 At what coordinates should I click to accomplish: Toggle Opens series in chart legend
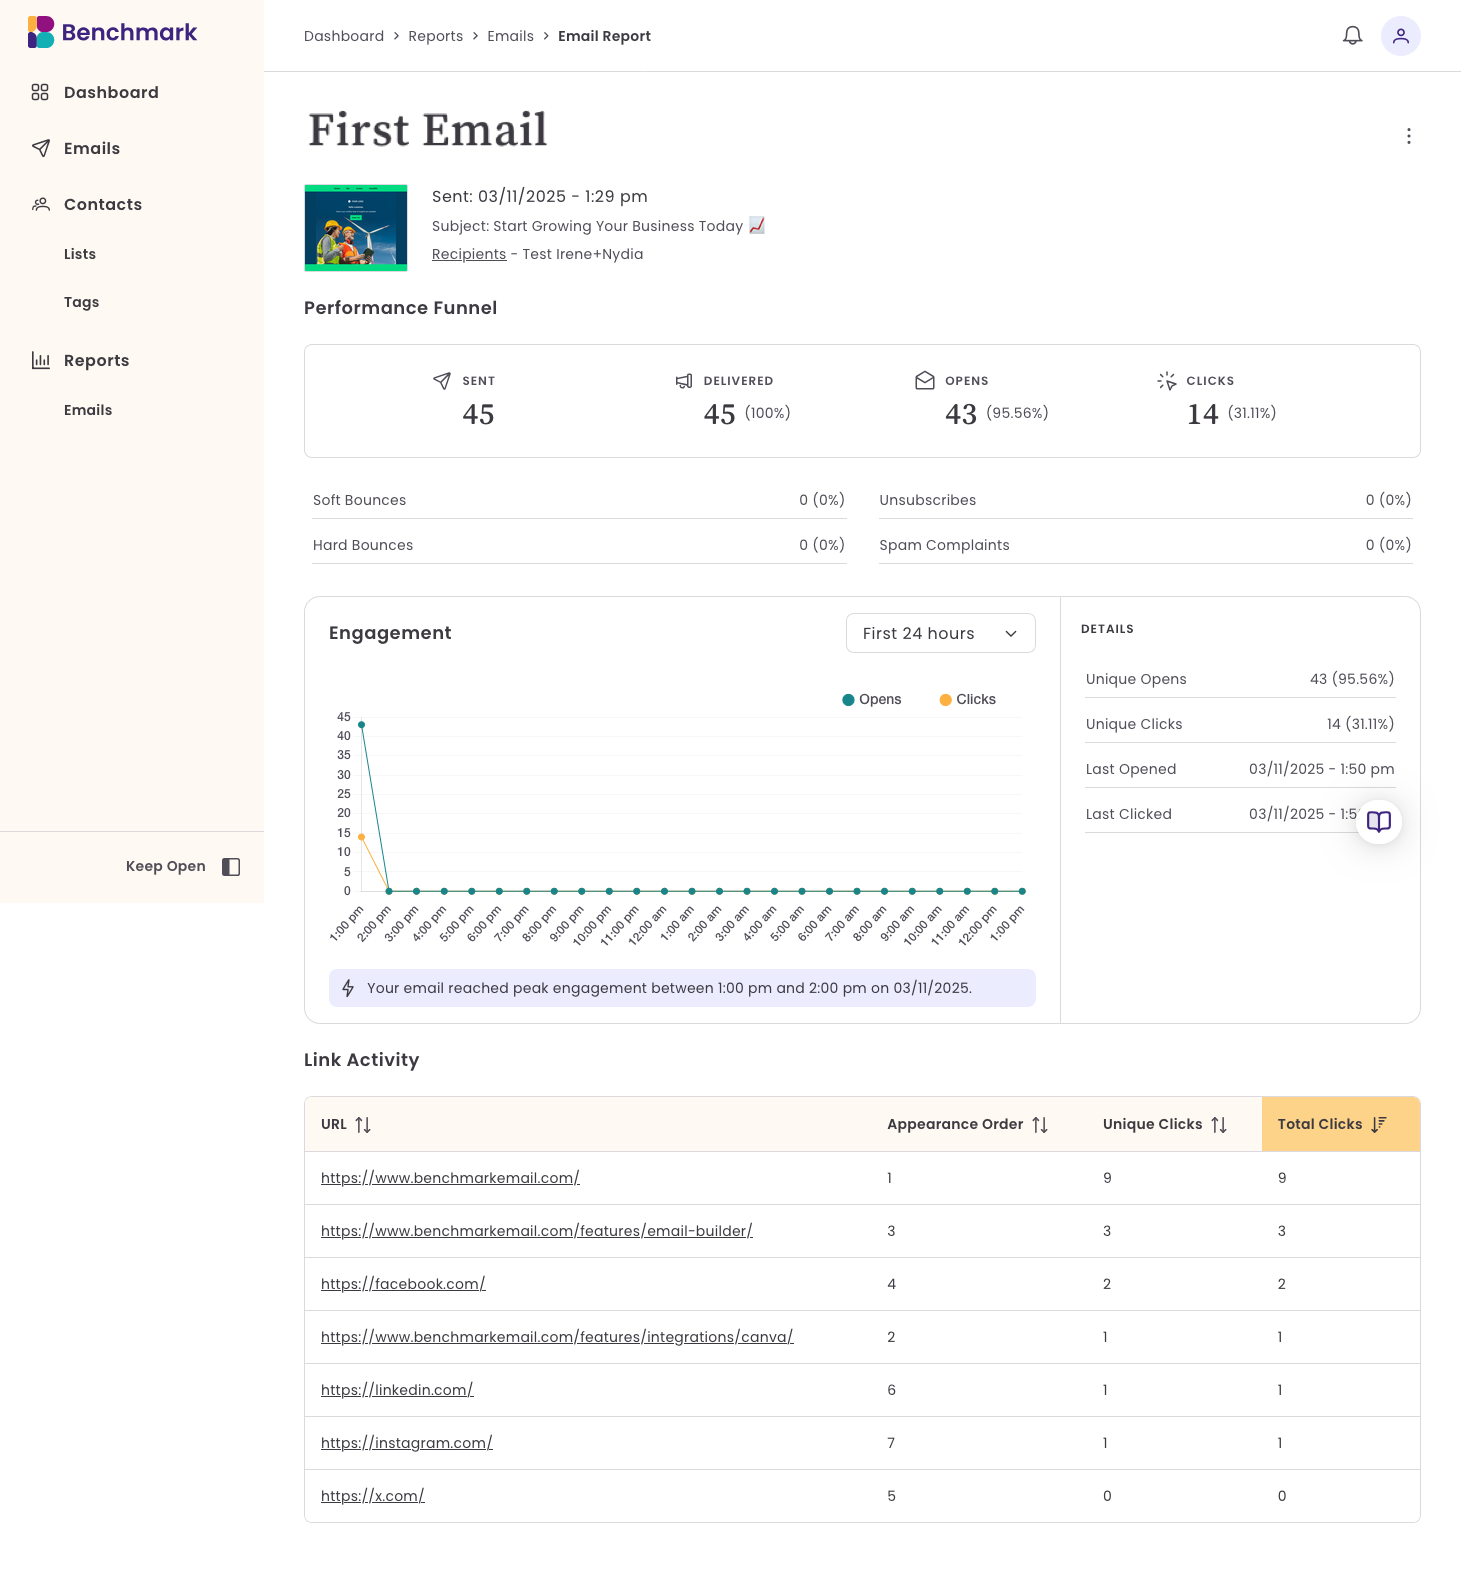(872, 700)
